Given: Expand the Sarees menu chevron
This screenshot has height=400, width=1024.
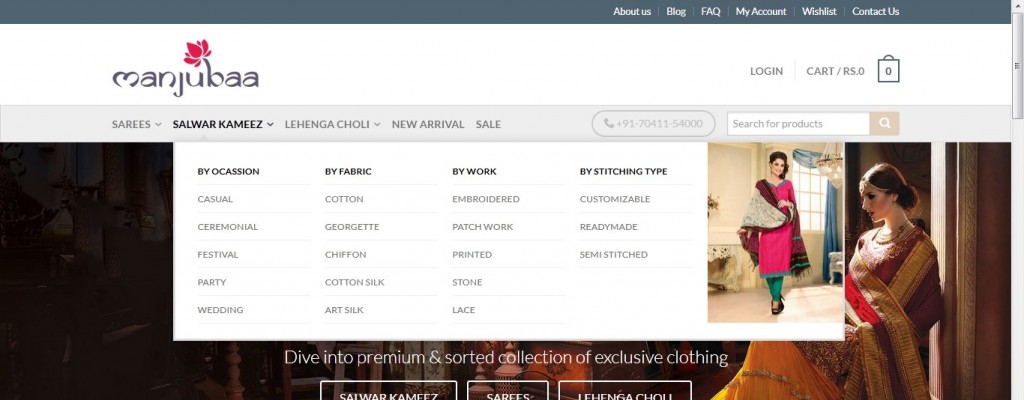Looking at the screenshot, I should point(158,124).
